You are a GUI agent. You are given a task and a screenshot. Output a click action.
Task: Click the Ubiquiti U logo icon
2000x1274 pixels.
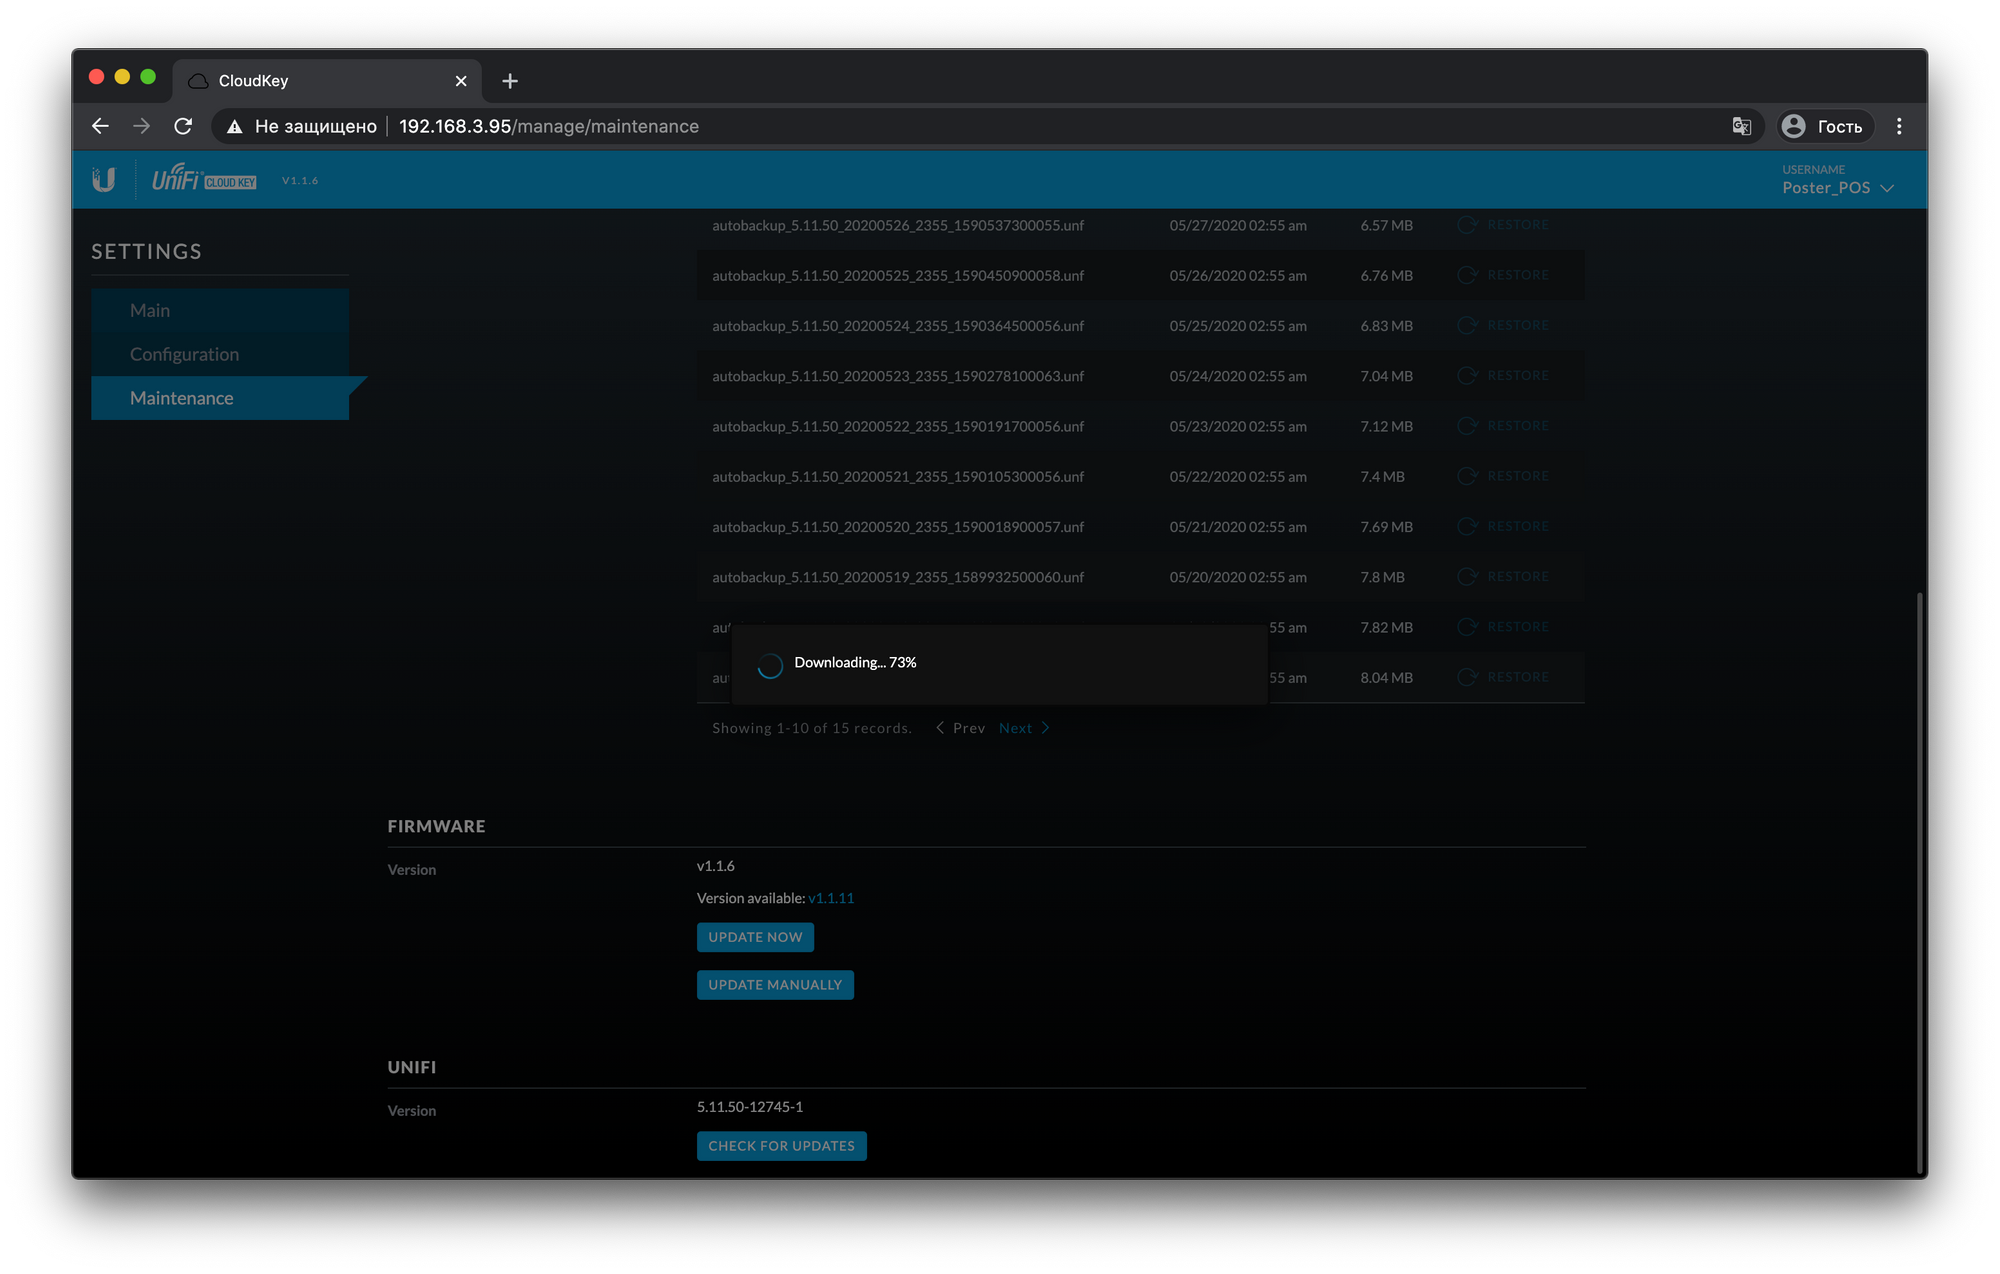104,180
